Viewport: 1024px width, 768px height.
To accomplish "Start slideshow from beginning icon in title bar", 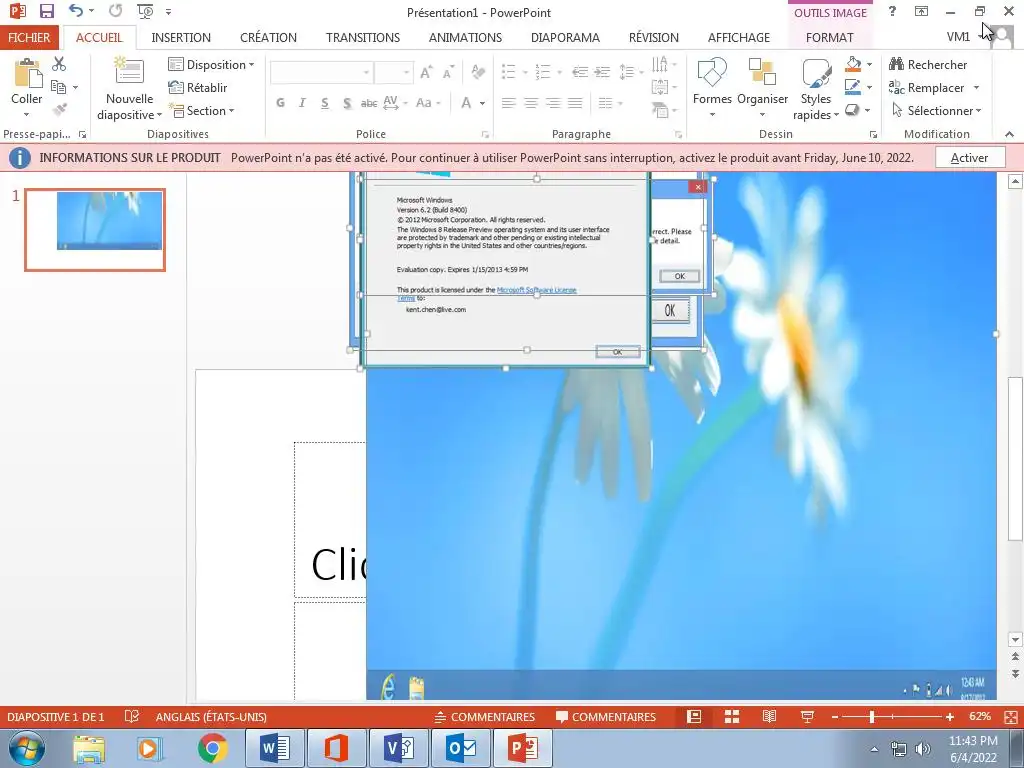I will (x=145, y=11).
